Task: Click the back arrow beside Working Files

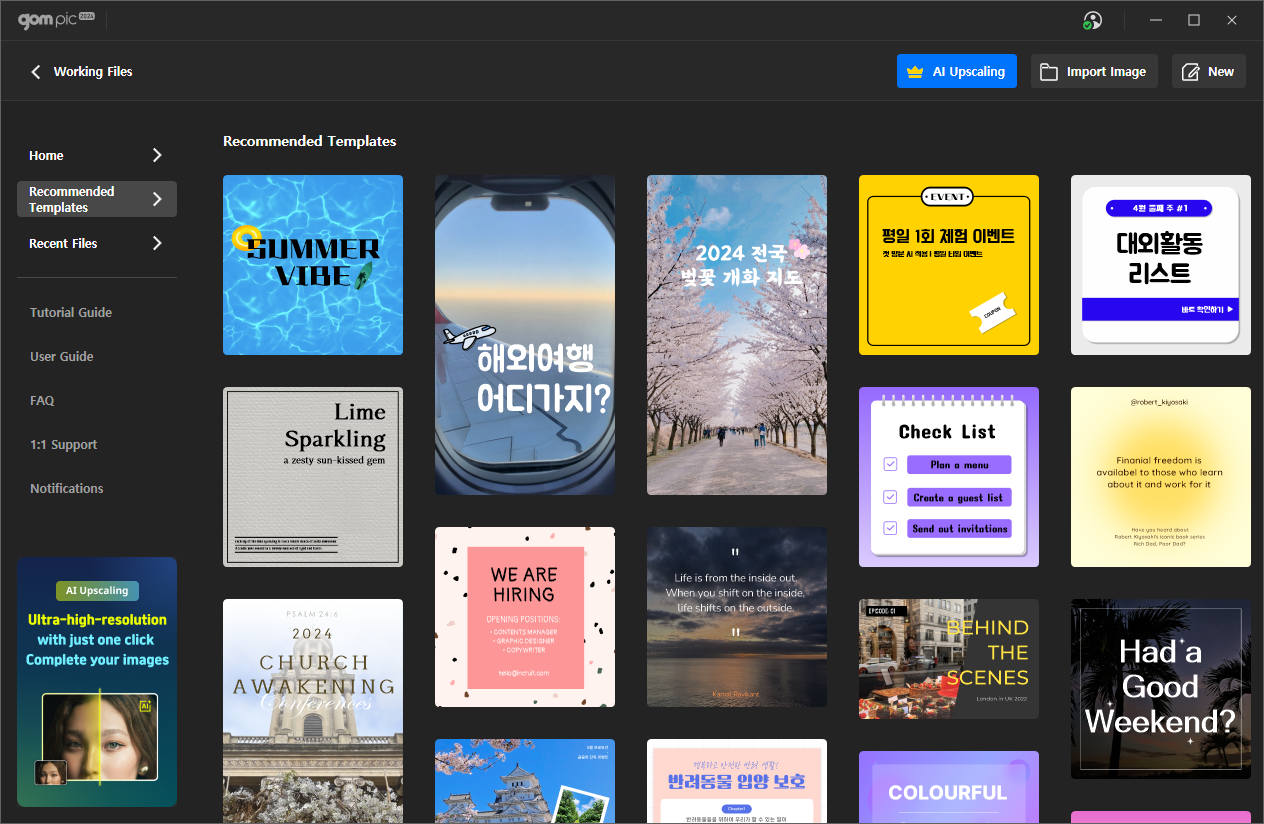Action: (36, 72)
